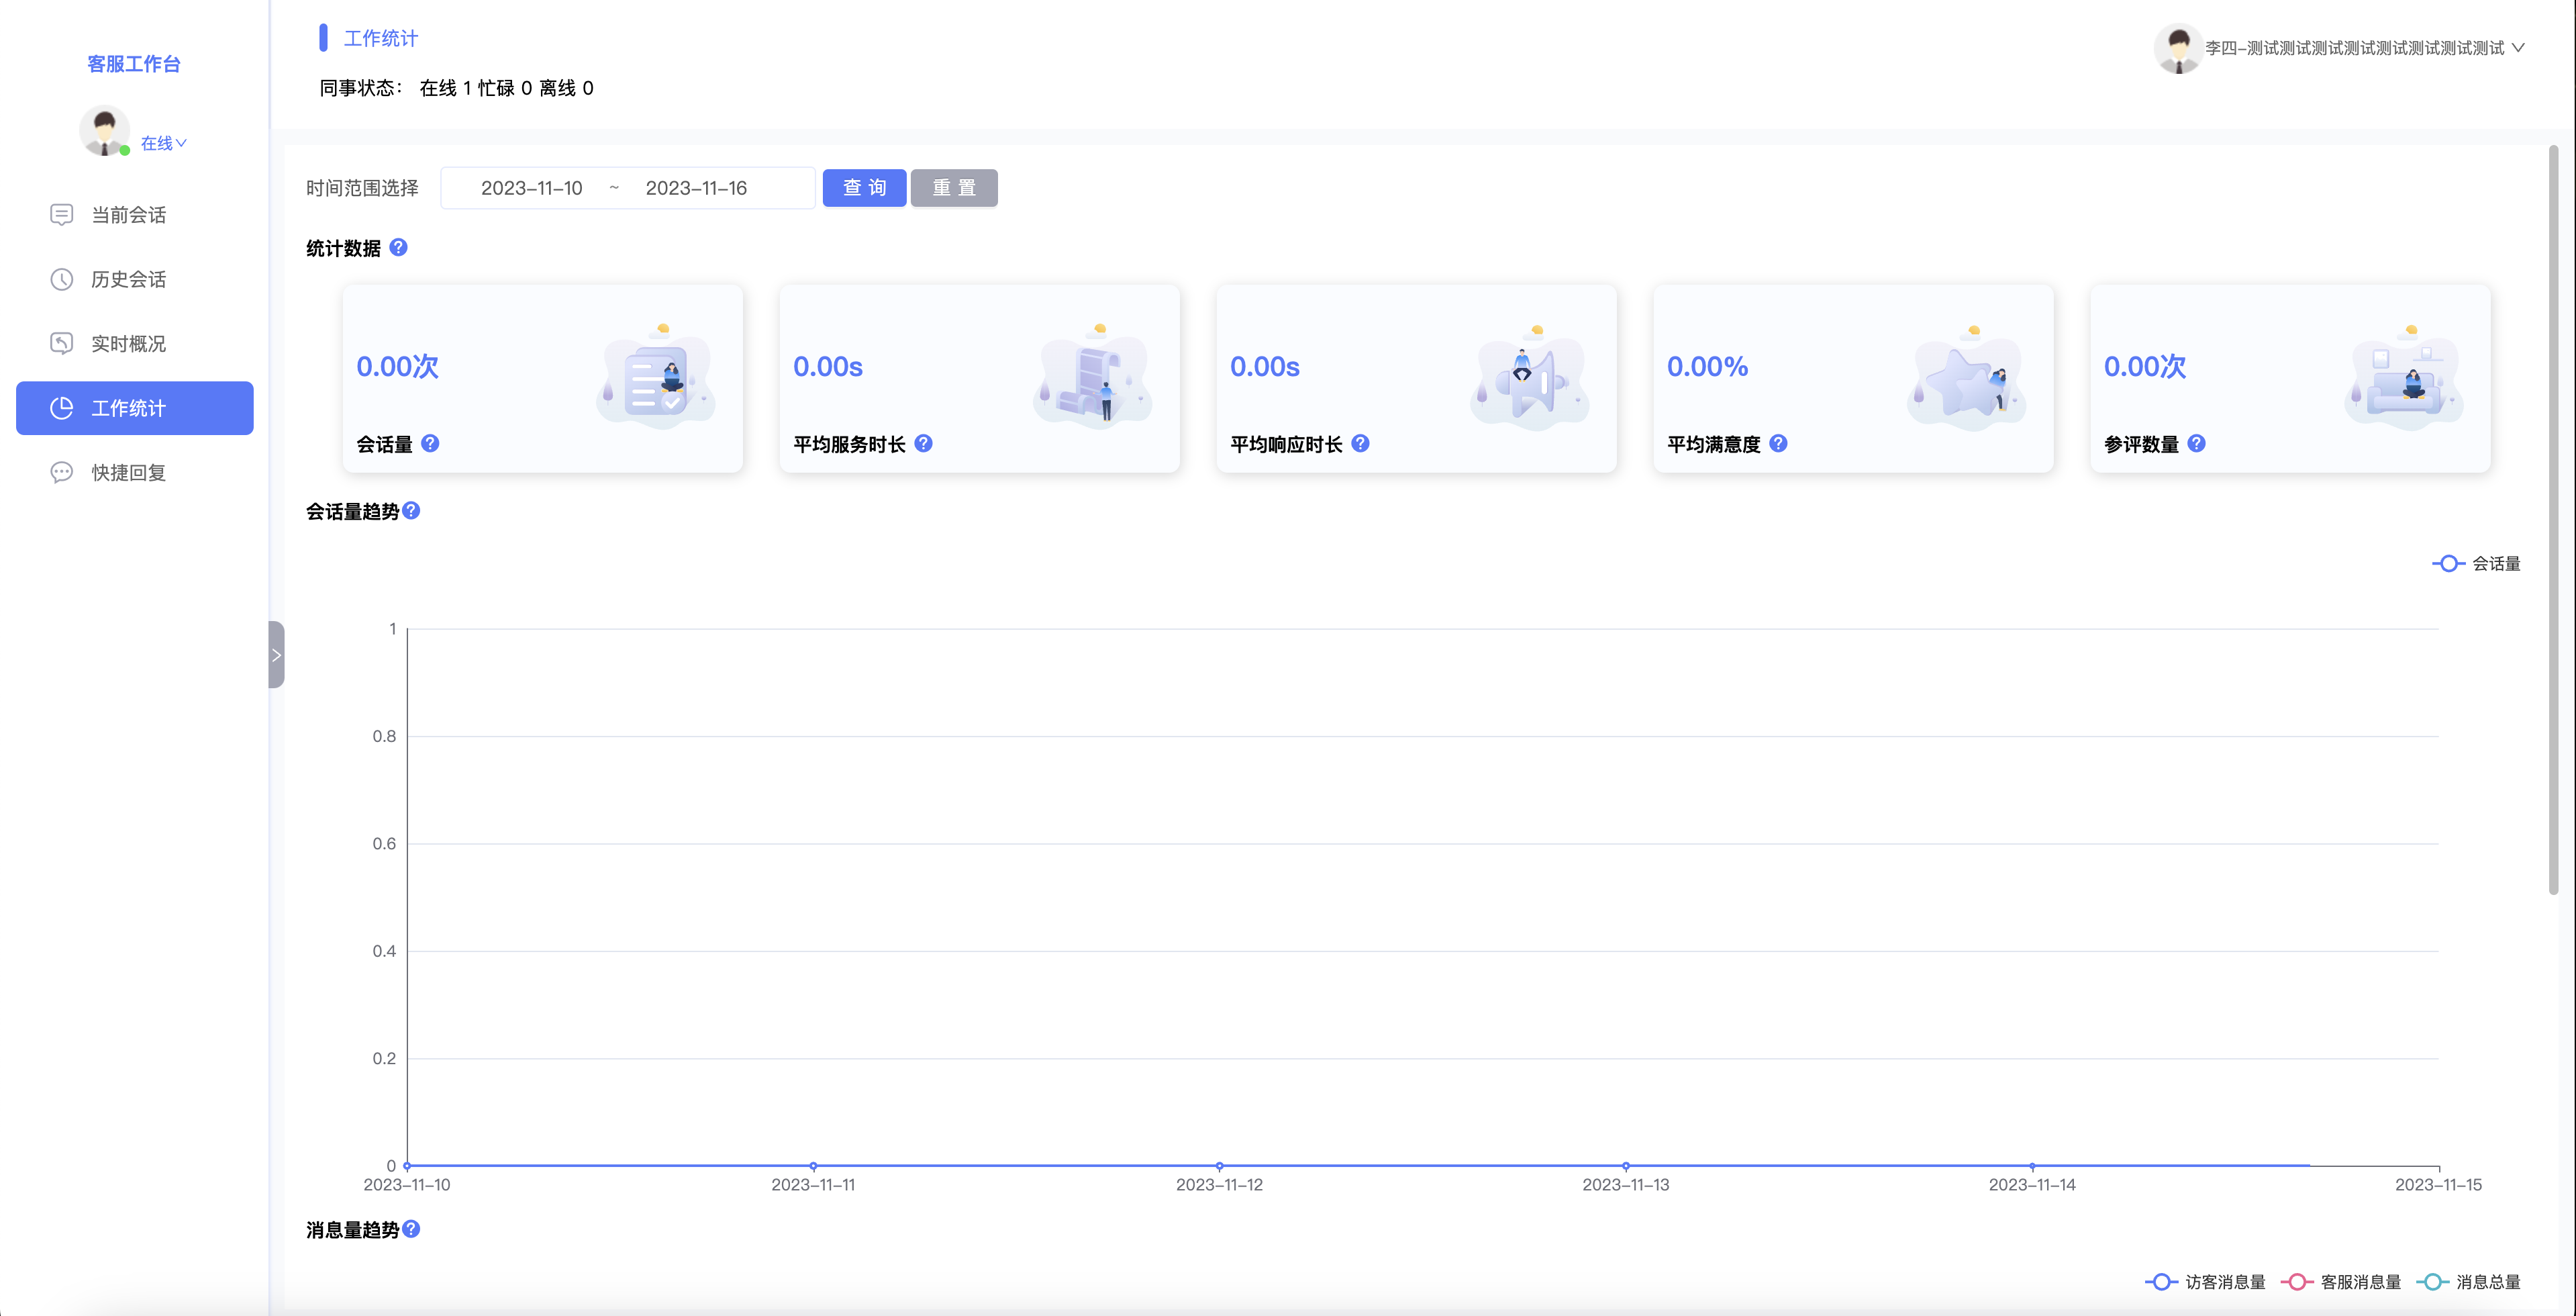The image size is (2576, 1316).
Task: Click the 2023-11-11 data point on chart
Action: (x=813, y=1166)
